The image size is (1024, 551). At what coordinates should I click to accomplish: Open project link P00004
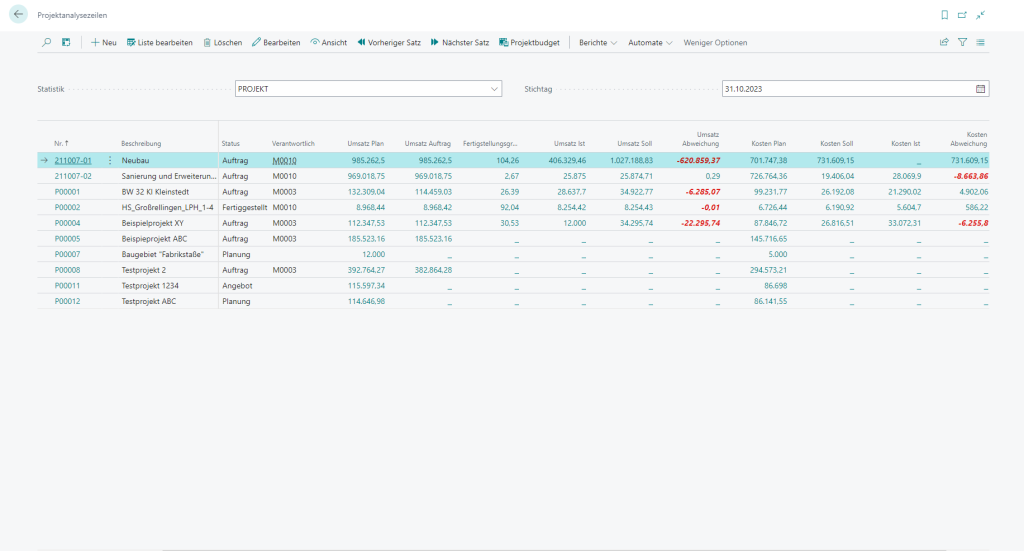pos(67,223)
